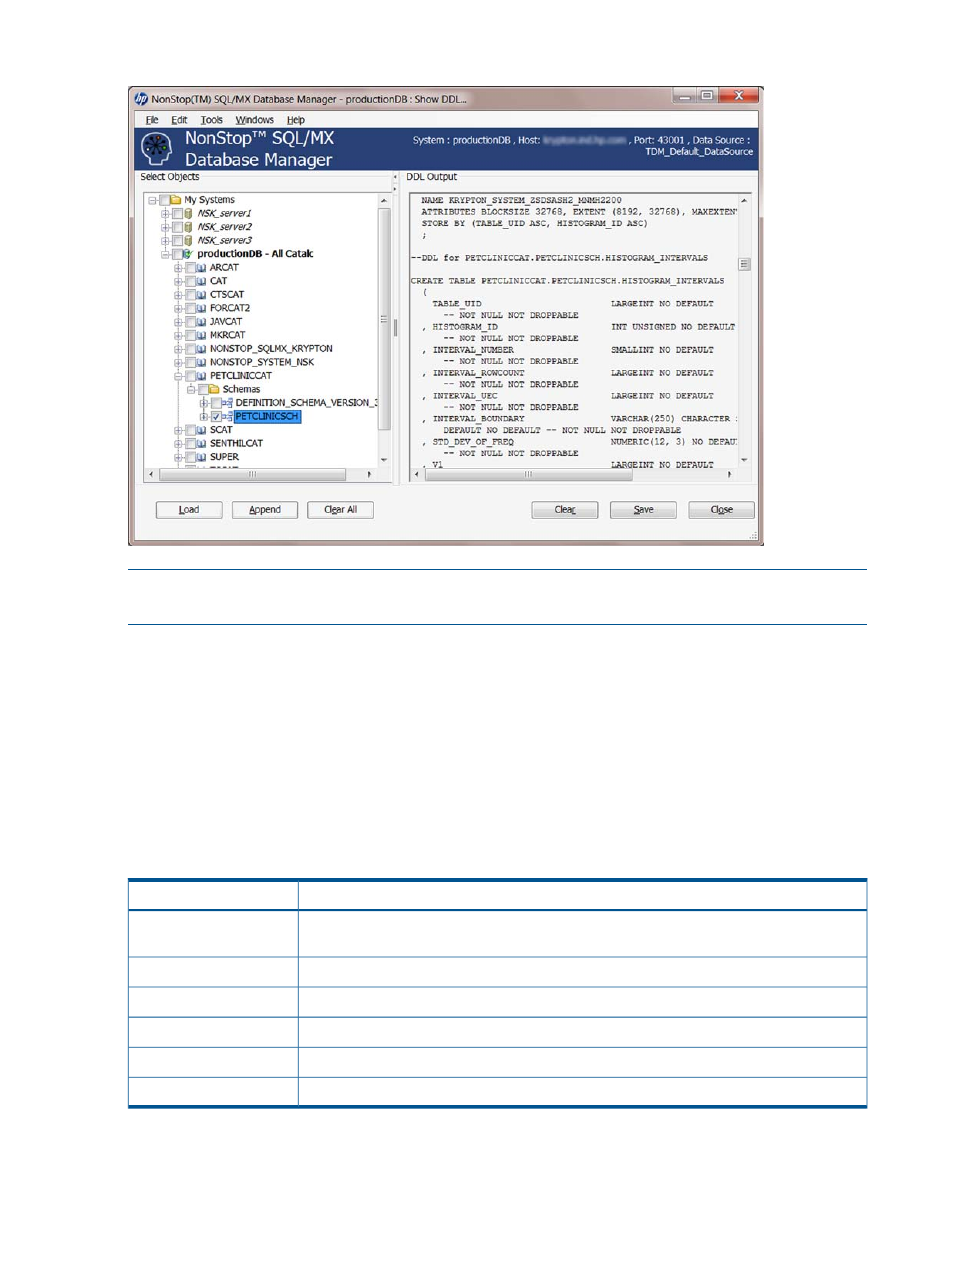Viewport: 954px width, 1270px height.
Task: Click the DEFINITION_SCHEMA_VERSION schema icon
Action: click(x=227, y=403)
